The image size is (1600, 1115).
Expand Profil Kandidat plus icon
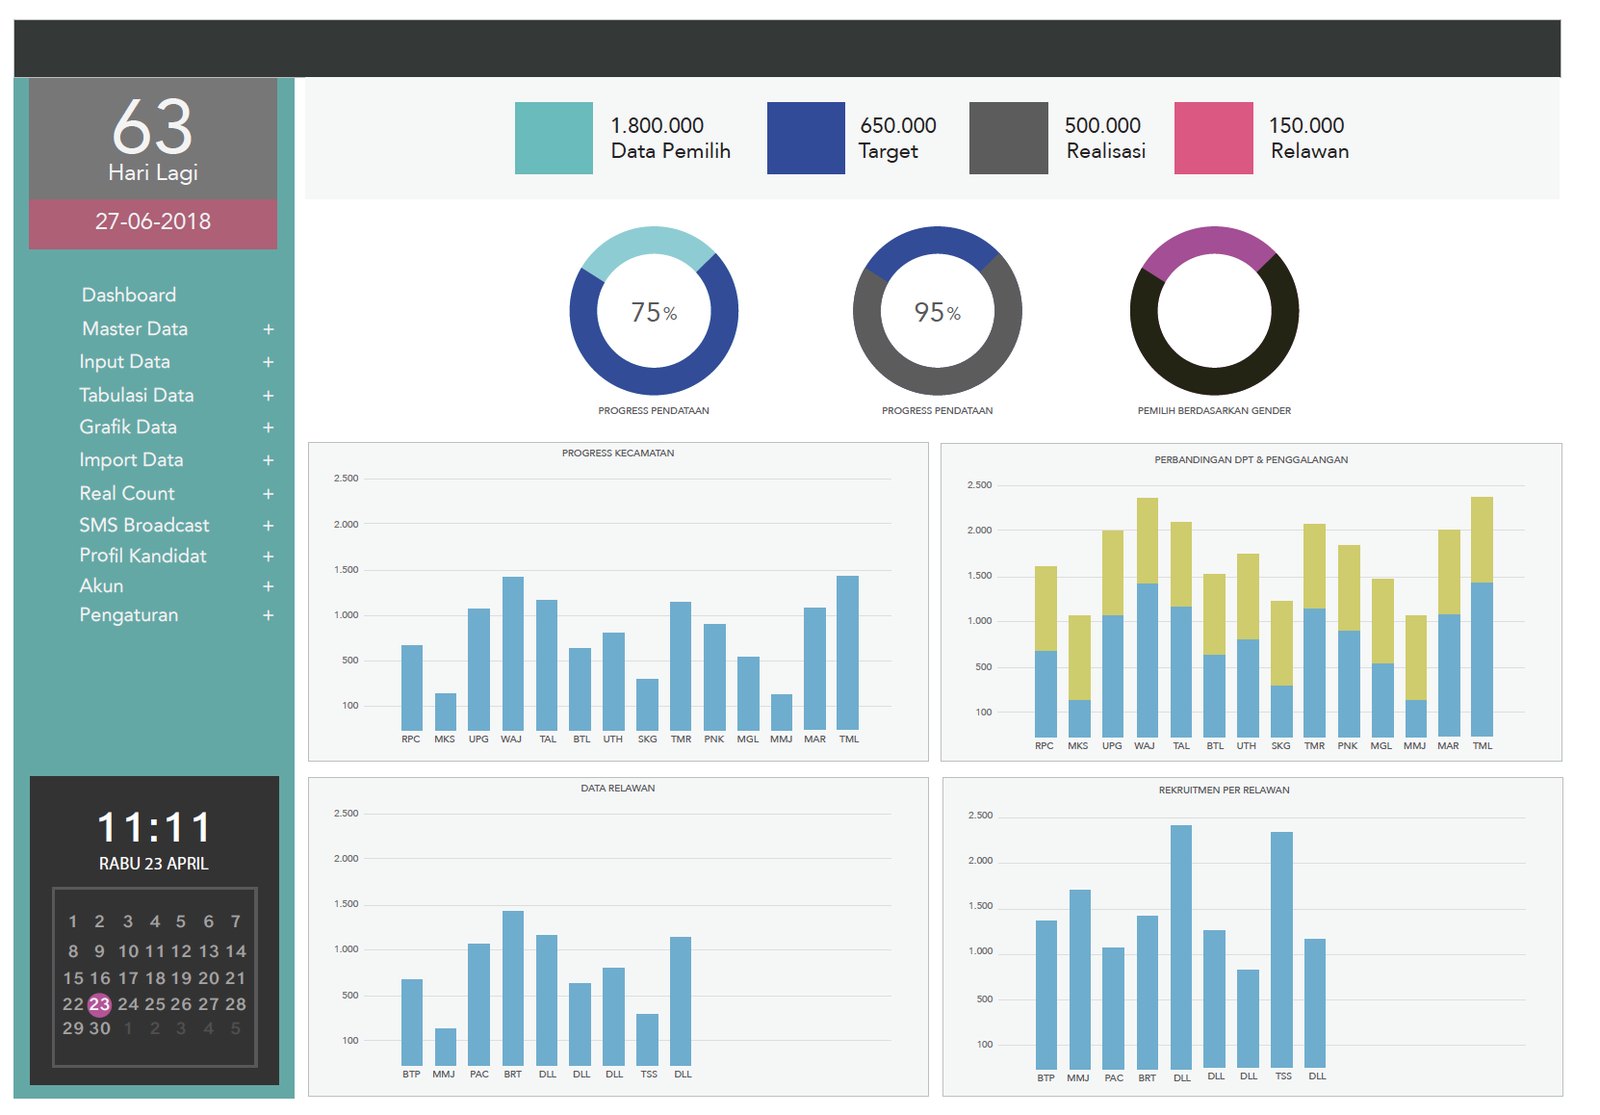pyautogui.click(x=268, y=556)
